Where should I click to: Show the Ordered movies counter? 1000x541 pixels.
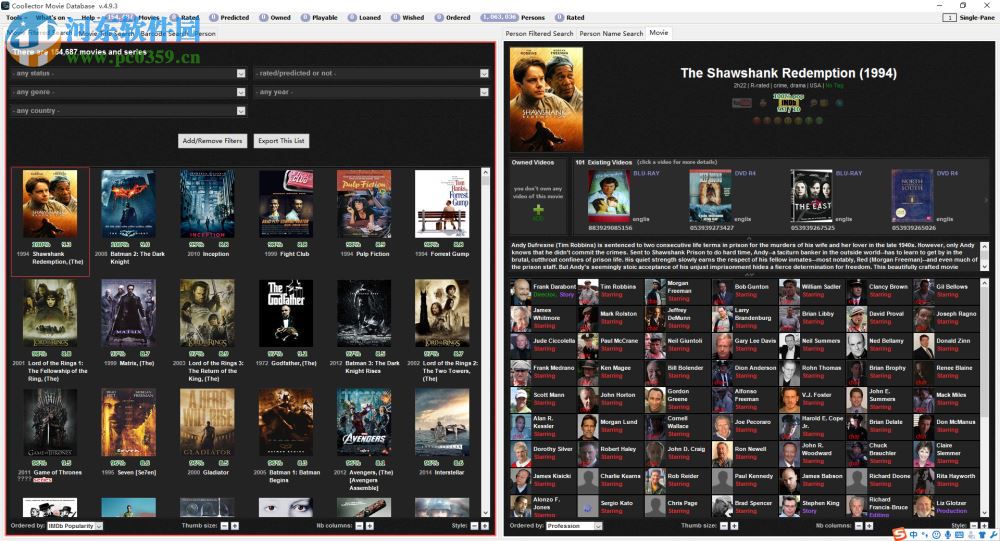pos(452,17)
